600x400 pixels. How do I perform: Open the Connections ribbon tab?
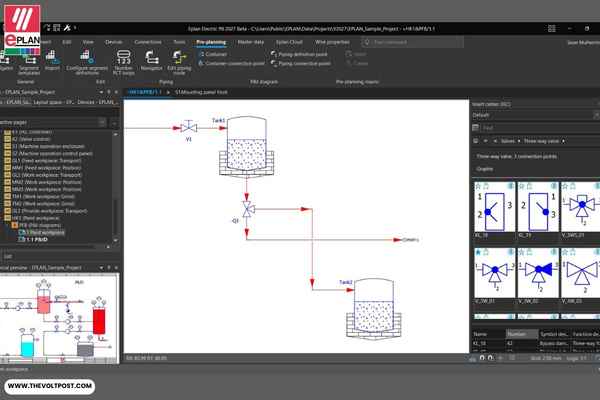pyautogui.click(x=148, y=42)
